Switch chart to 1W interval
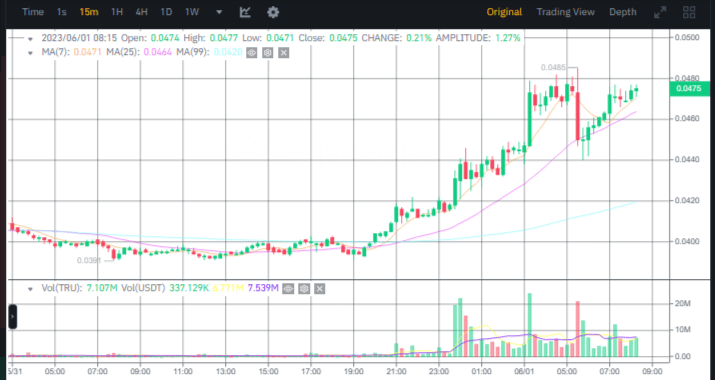The image size is (715, 380). click(x=192, y=12)
